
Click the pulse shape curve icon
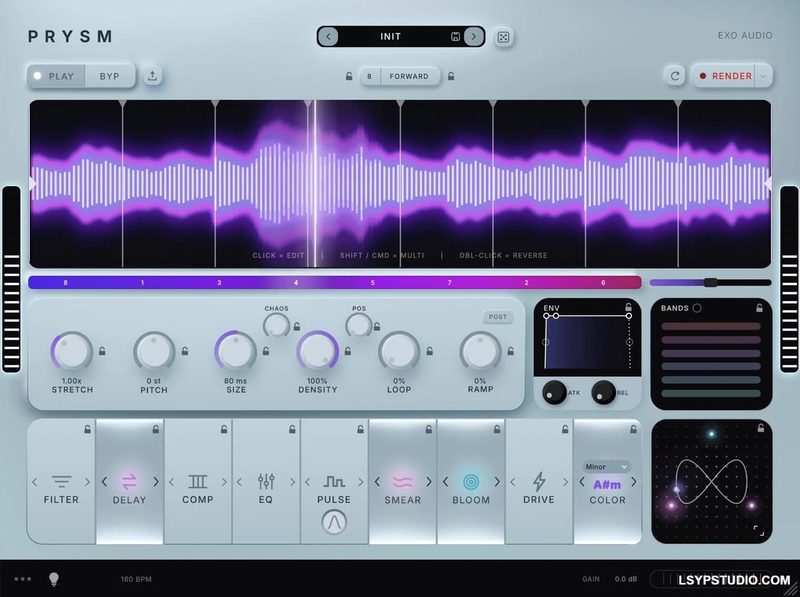click(334, 521)
